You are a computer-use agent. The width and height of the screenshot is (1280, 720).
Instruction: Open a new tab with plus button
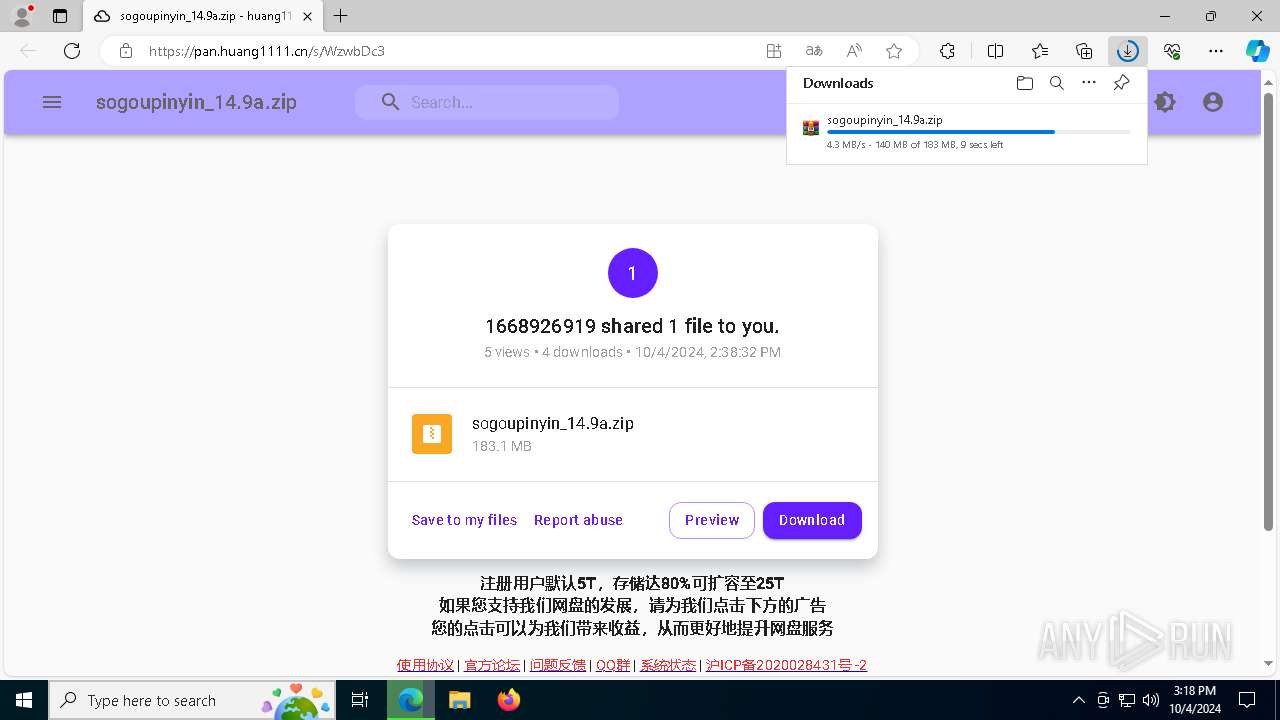pyautogui.click(x=341, y=16)
